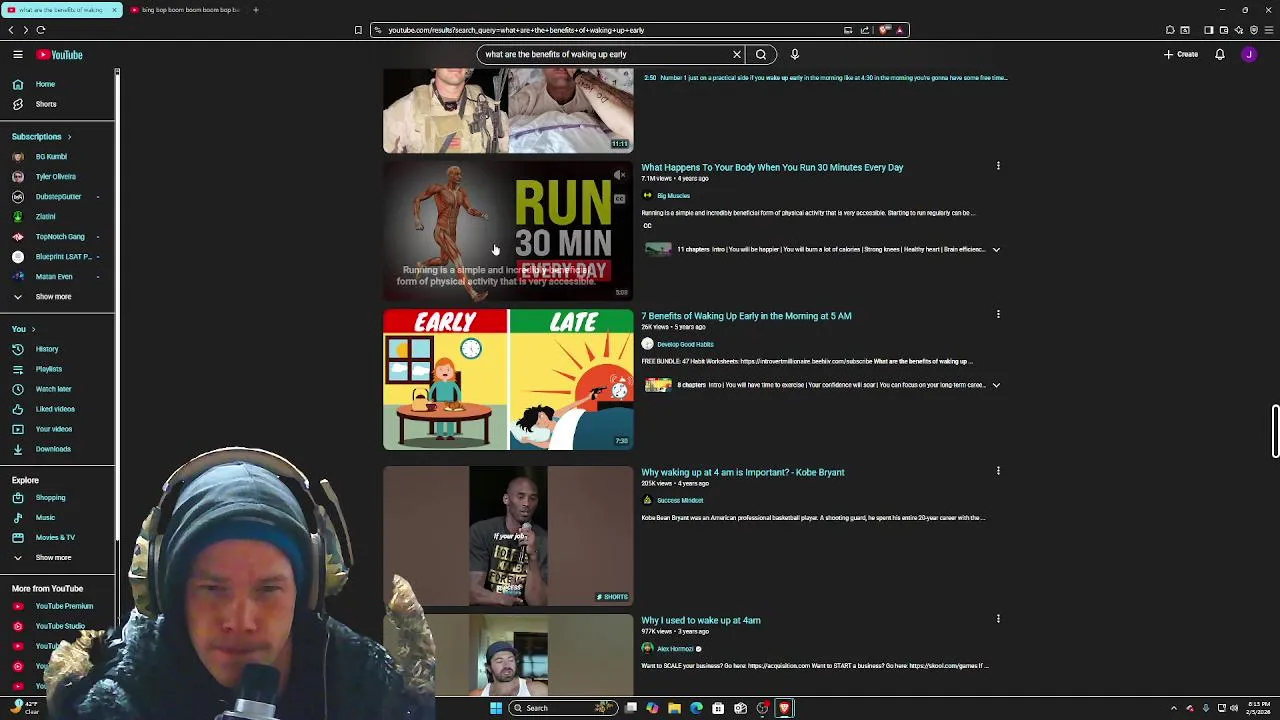Open the Early vs Late video thumbnail
This screenshot has width=1280, height=720.
(x=508, y=379)
